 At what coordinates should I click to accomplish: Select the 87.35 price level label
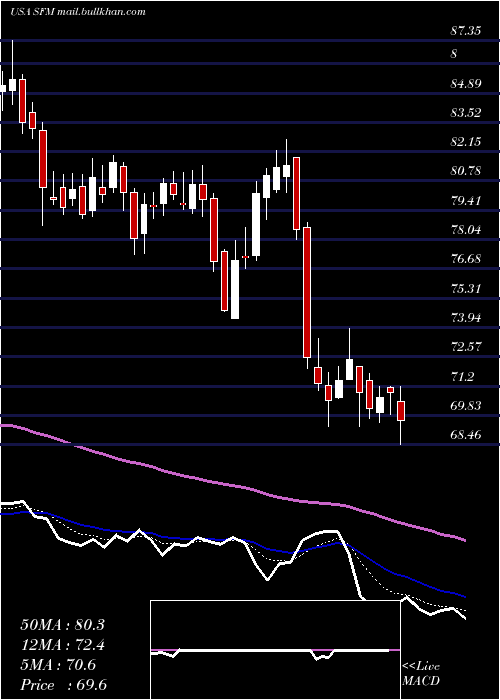[466, 31]
